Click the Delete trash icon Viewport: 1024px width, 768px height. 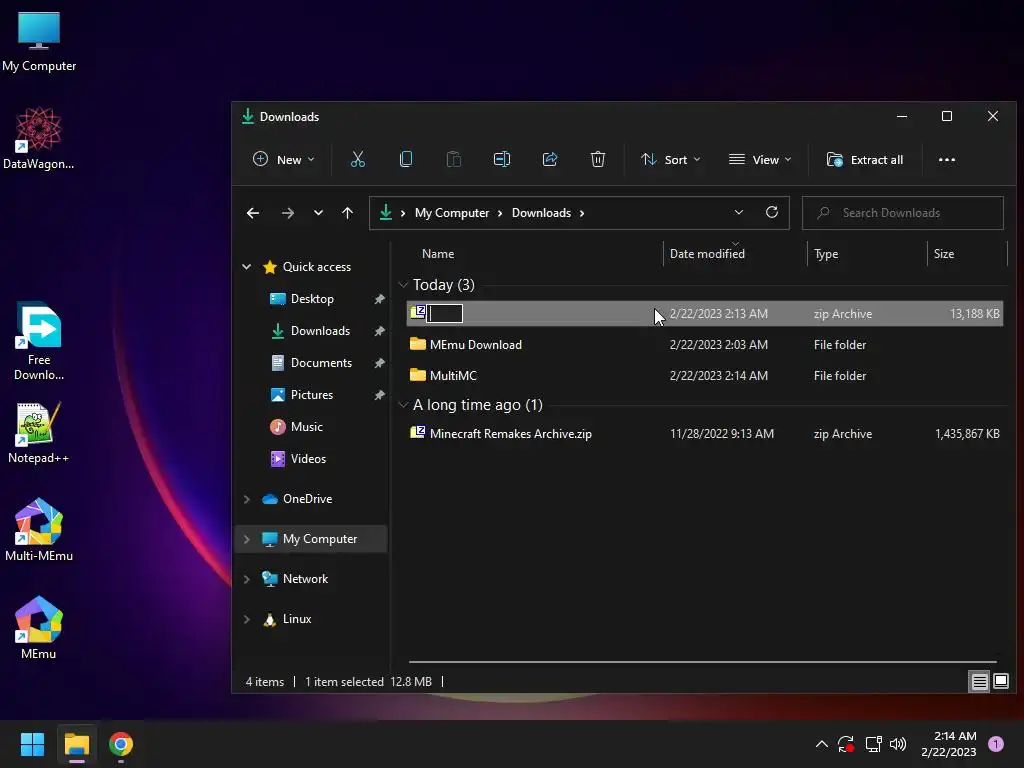point(598,159)
